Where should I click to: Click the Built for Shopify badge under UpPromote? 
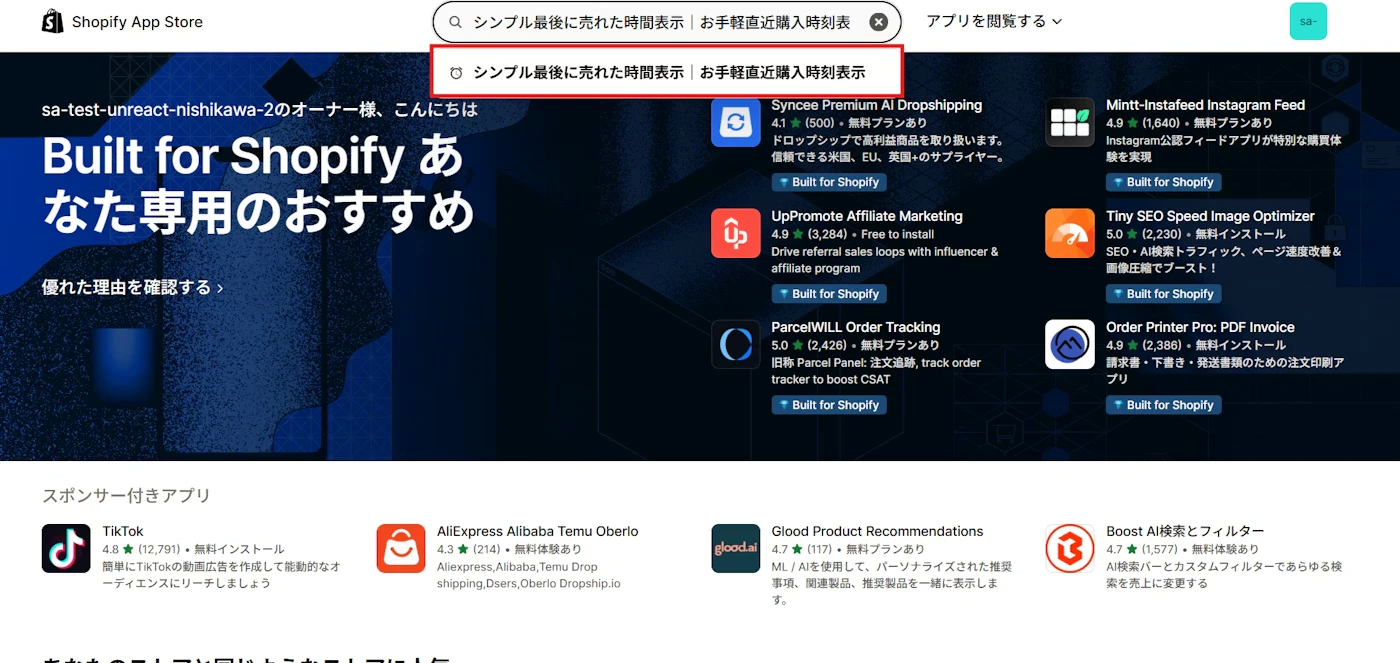[828, 293]
